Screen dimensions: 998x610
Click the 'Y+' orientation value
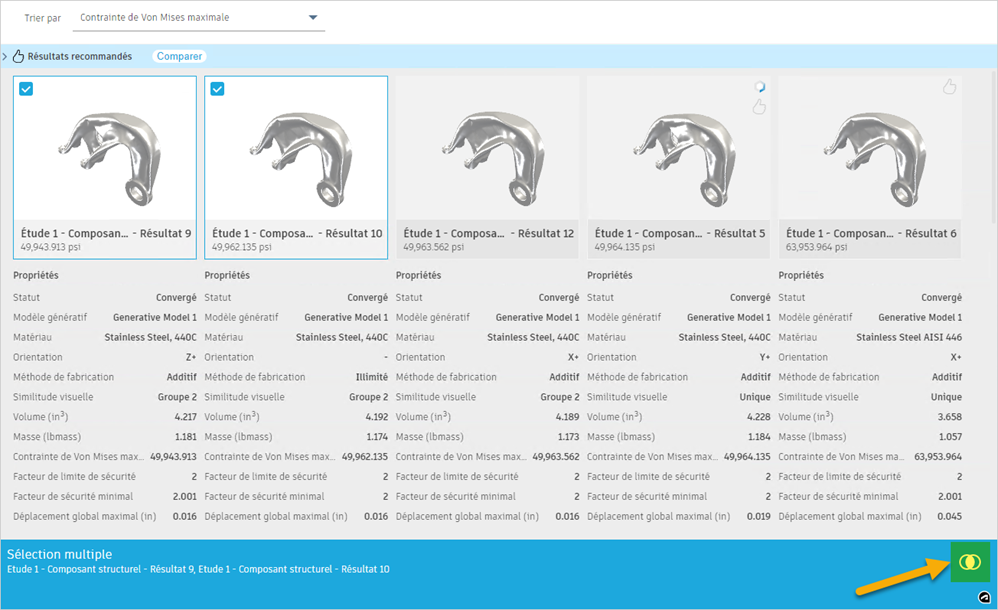click(x=764, y=357)
